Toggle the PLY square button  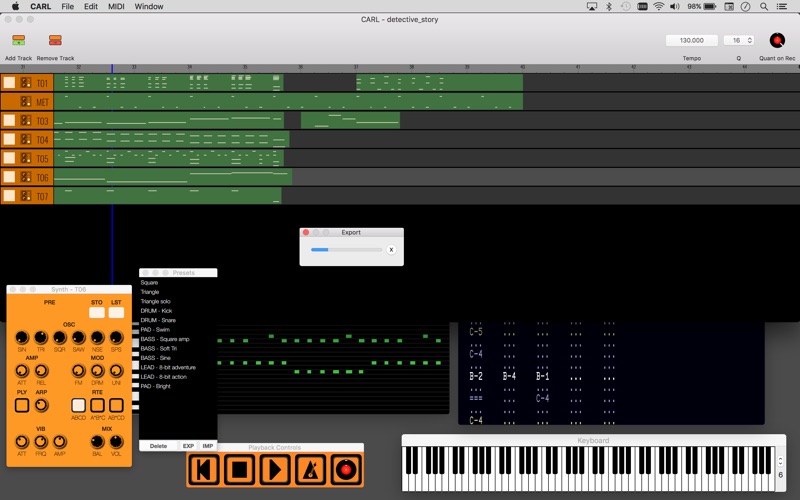tap(21, 406)
